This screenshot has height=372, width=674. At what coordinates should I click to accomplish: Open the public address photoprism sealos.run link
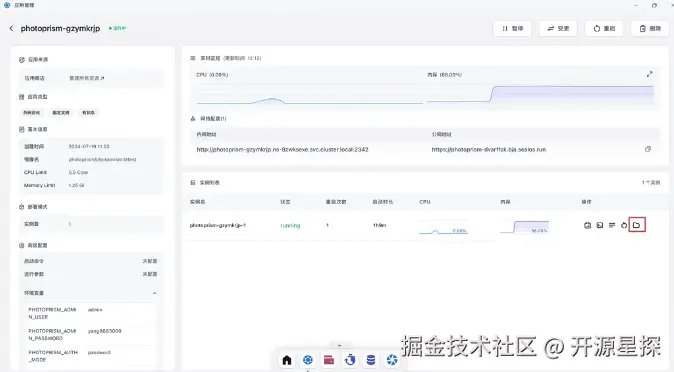pos(489,150)
